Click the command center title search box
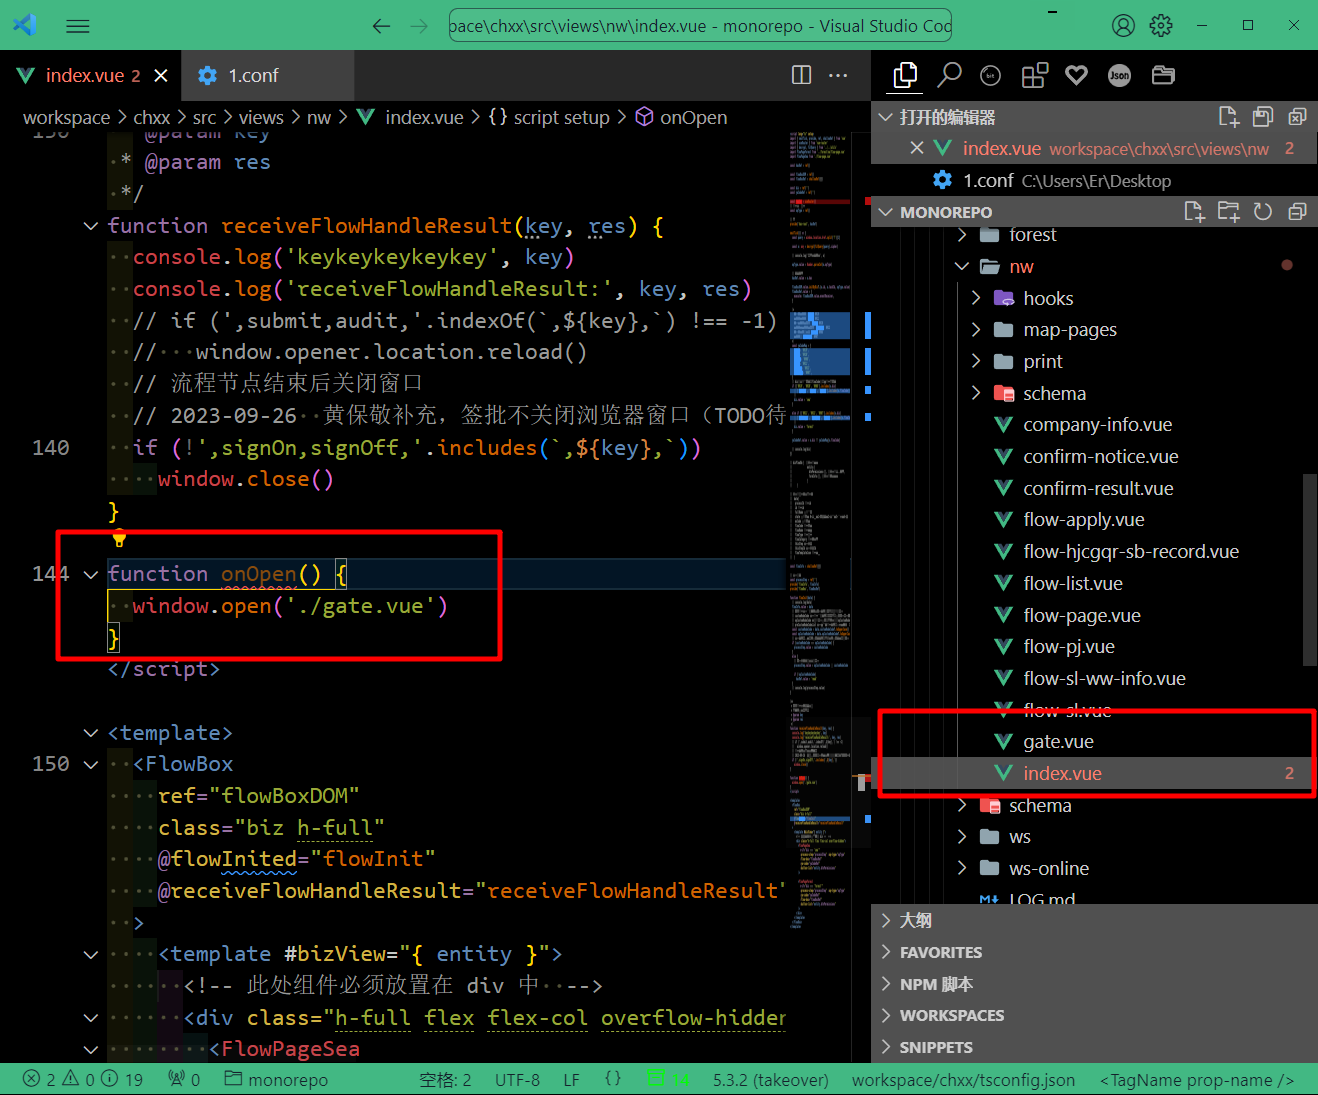The height and width of the screenshot is (1095, 1318). 700,26
